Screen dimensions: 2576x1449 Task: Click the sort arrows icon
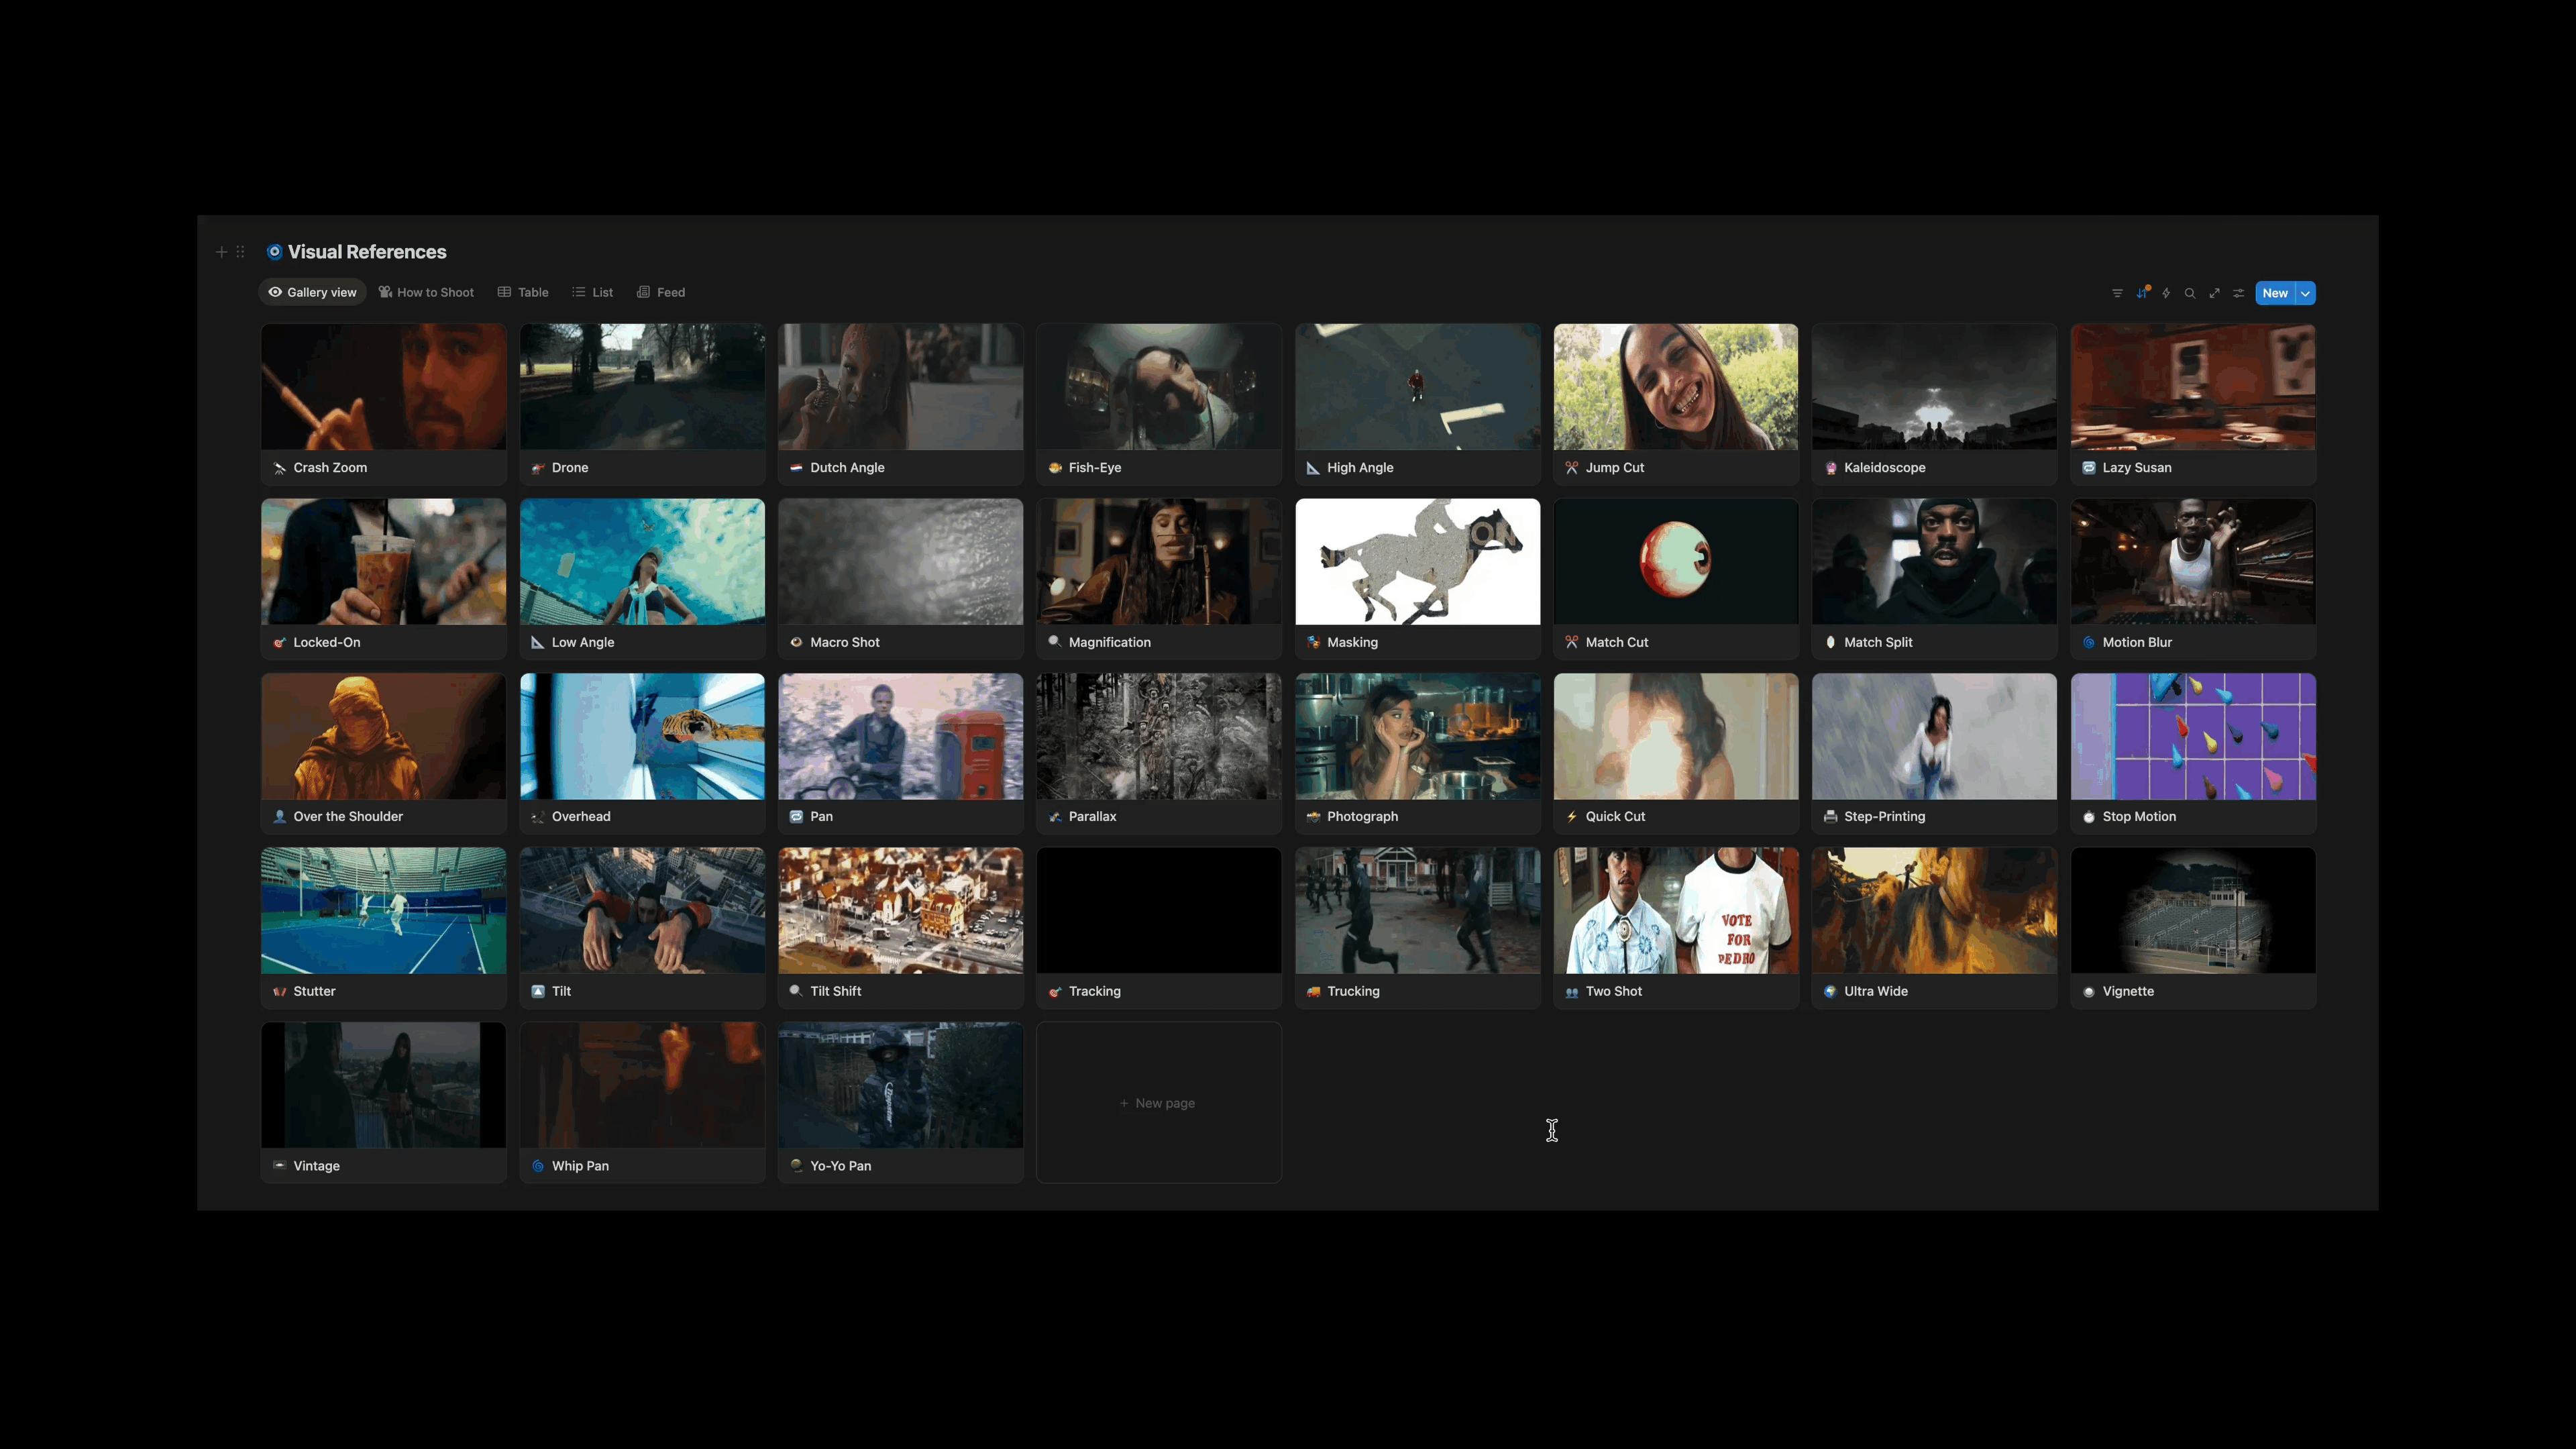2142,293
